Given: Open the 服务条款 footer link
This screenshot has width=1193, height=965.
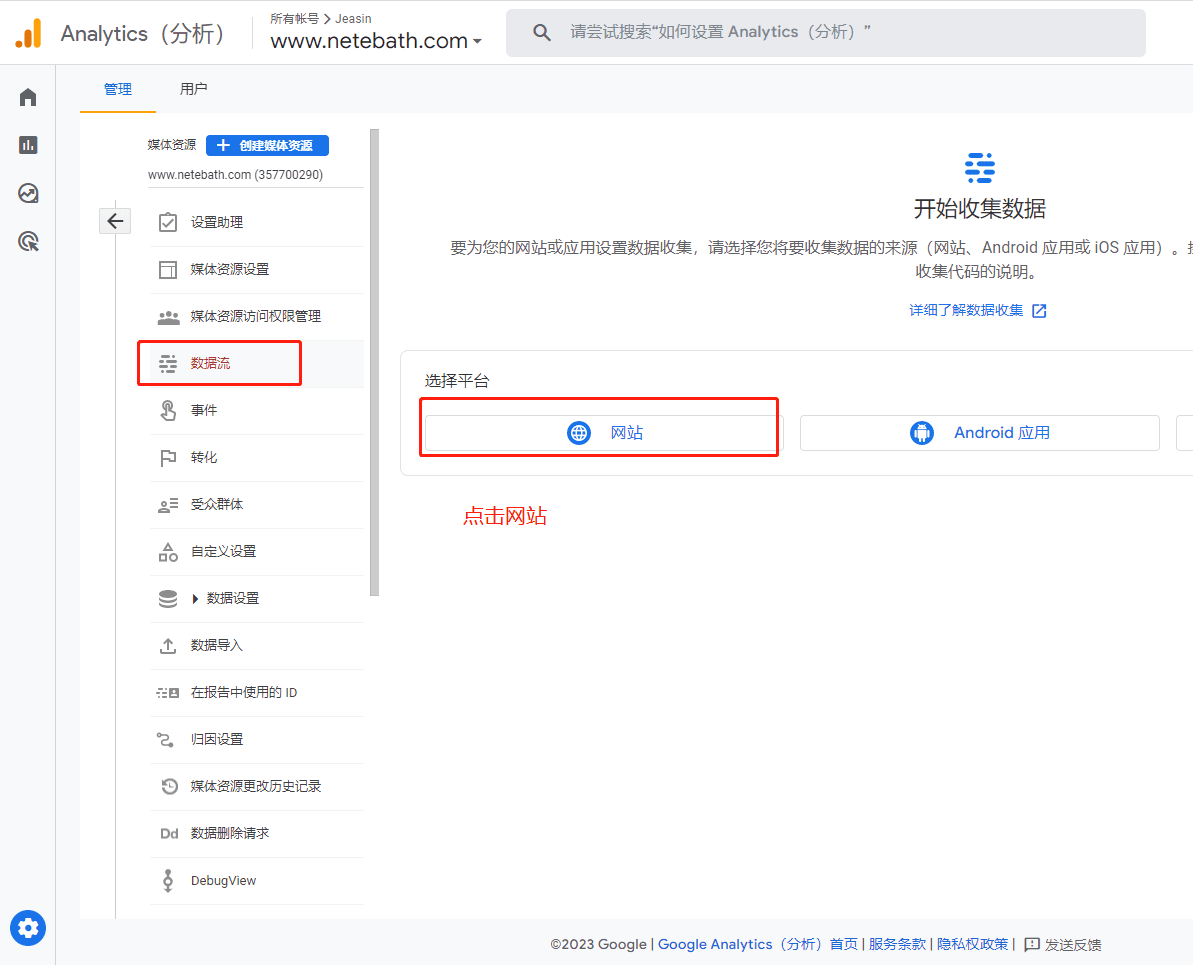Looking at the screenshot, I should click(897, 944).
